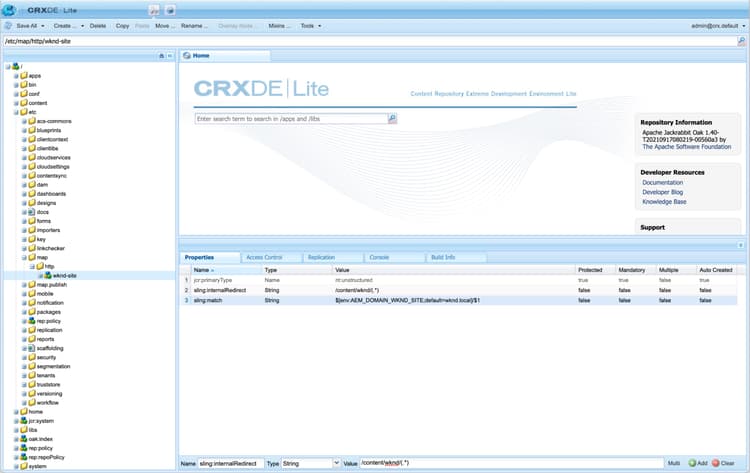Open the Create dropdown arrow

(82, 26)
